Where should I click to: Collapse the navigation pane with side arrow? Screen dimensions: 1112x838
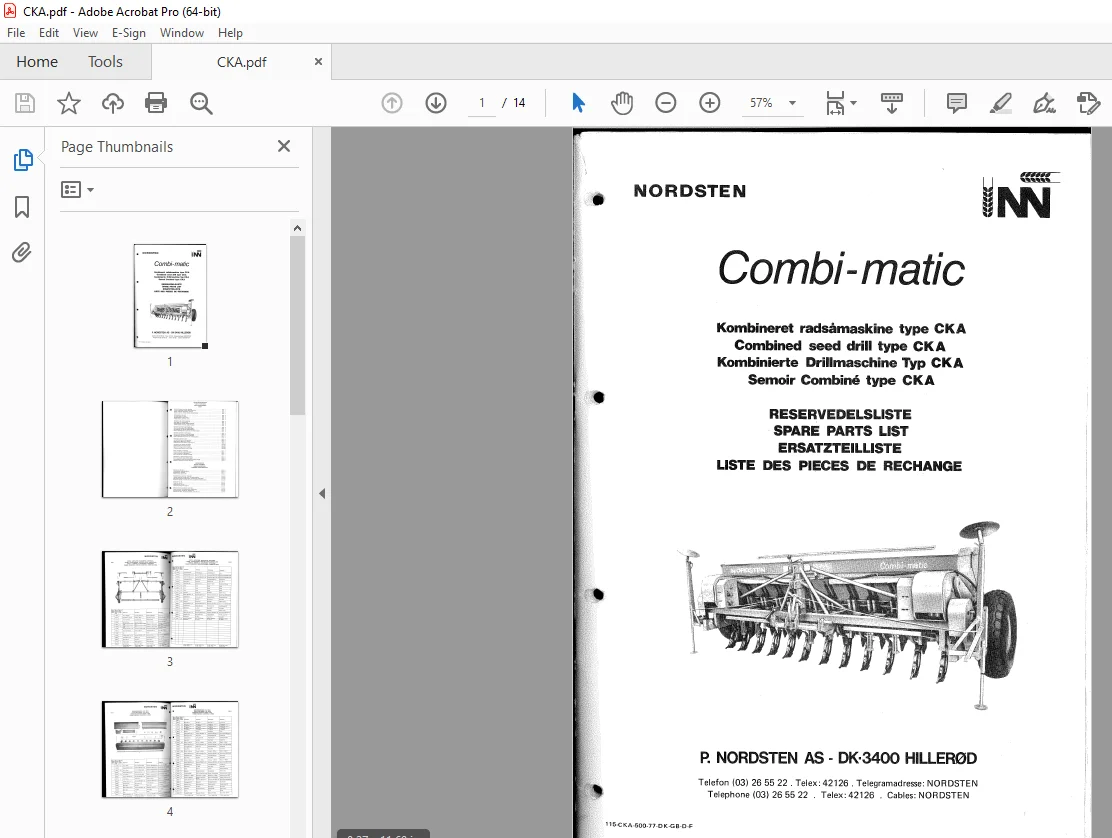(322, 493)
